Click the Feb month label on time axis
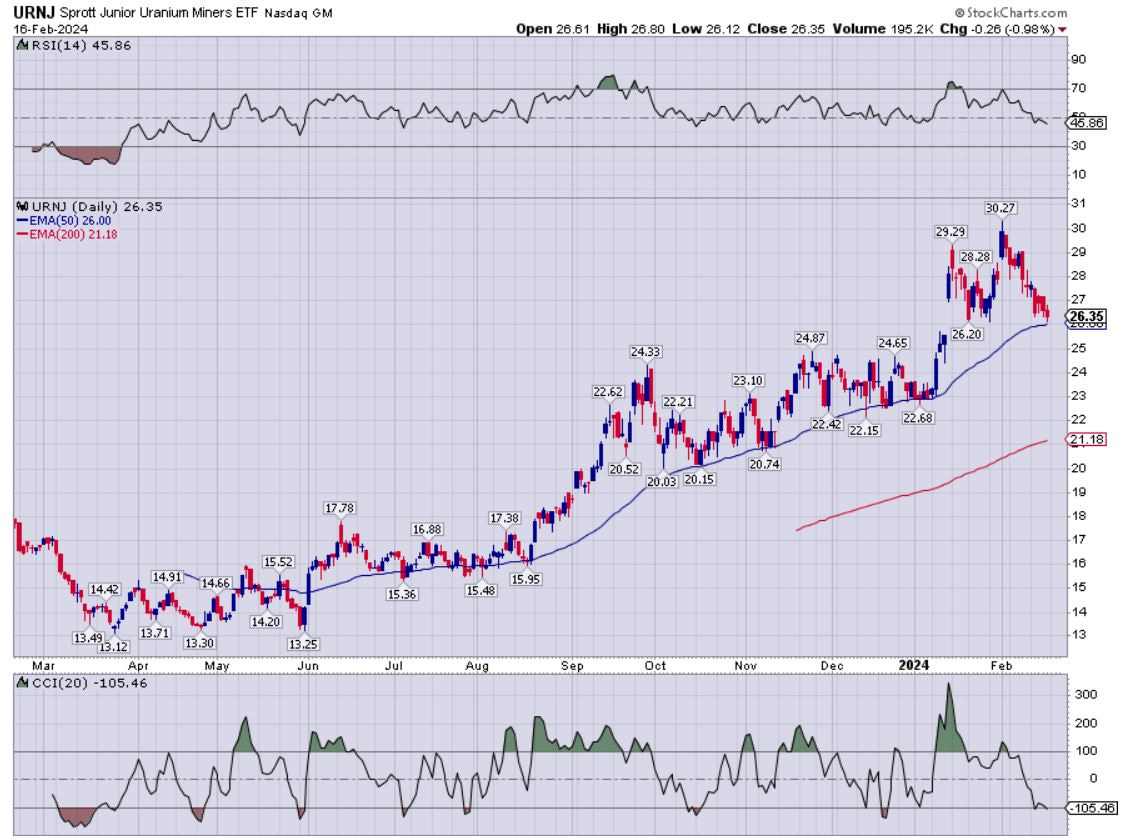1136x836 pixels. coord(1001,666)
